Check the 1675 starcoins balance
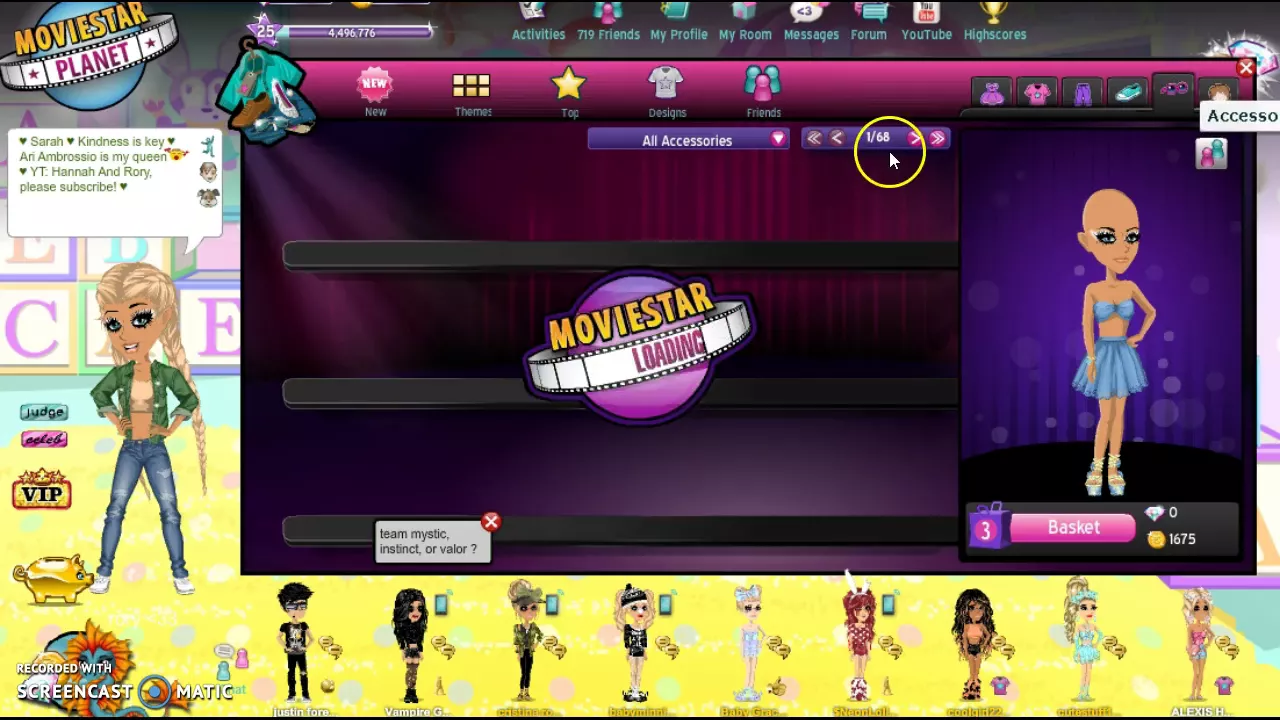Image resolution: width=1280 pixels, height=720 pixels. pos(1171,539)
